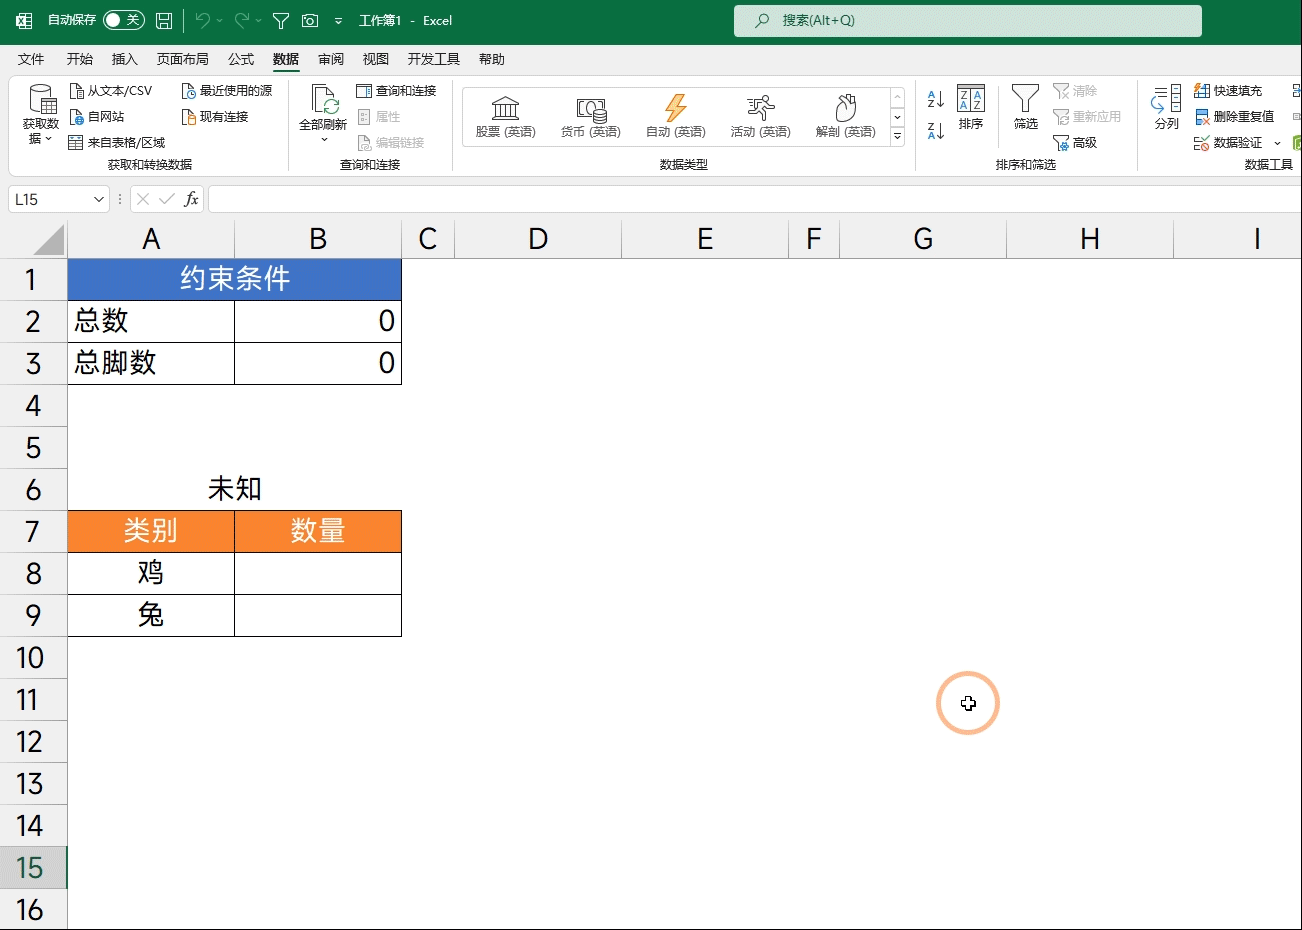
Task: Click the 搜索 (Alt+Q) search box
Action: click(x=968, y=20)
